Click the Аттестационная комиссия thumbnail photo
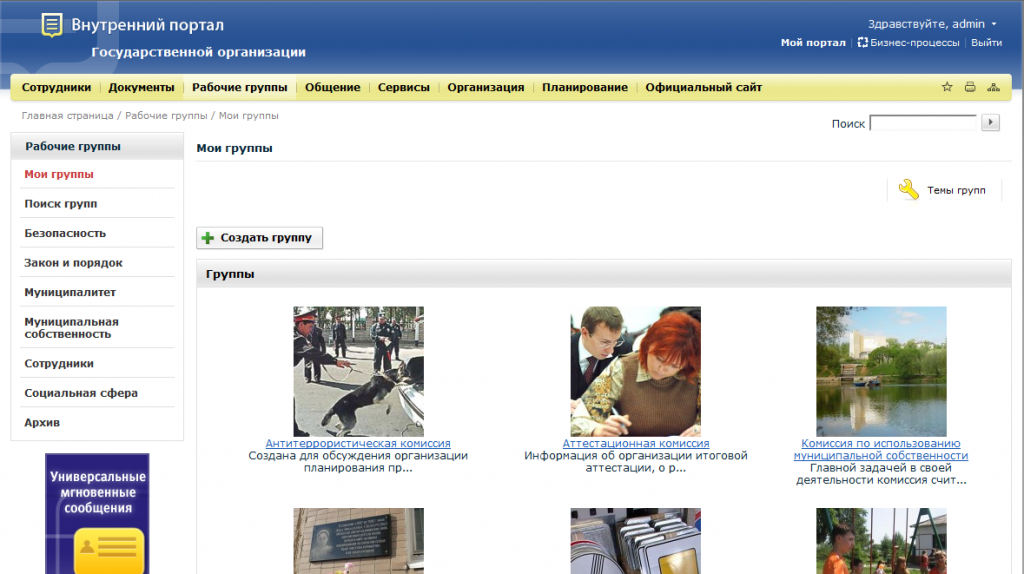 click(635, 371)
